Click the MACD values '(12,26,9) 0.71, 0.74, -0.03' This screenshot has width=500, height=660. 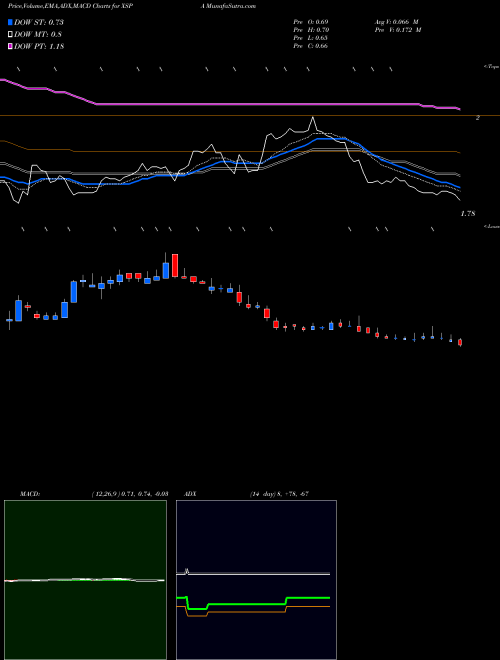129,493
